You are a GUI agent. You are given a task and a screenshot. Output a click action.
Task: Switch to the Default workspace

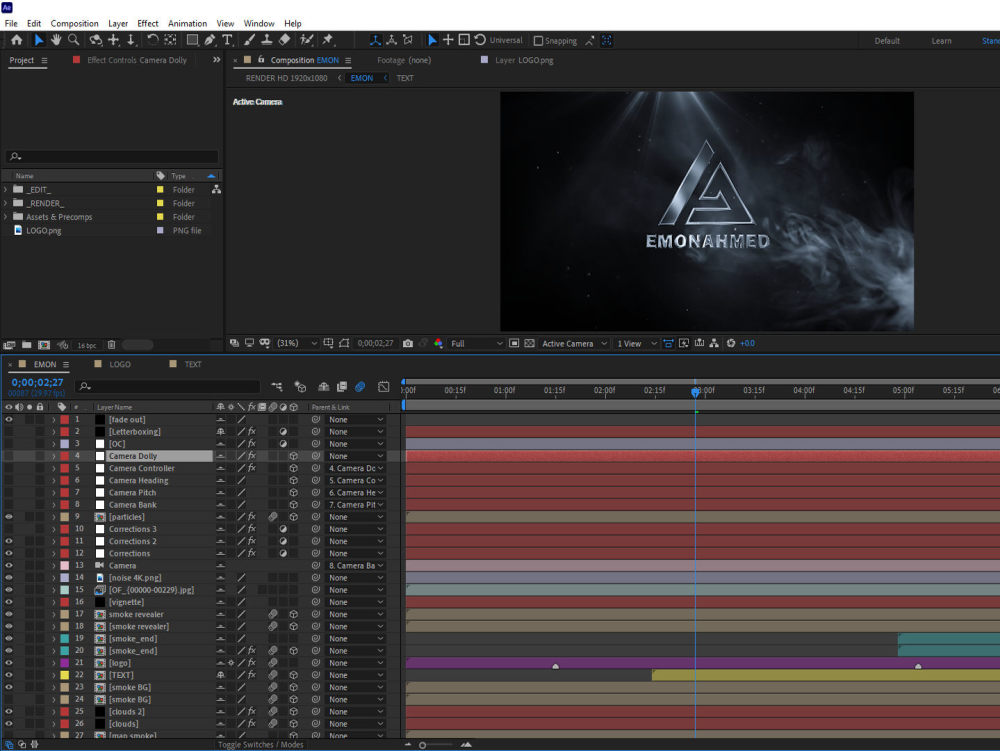click(x=887, y=41)
